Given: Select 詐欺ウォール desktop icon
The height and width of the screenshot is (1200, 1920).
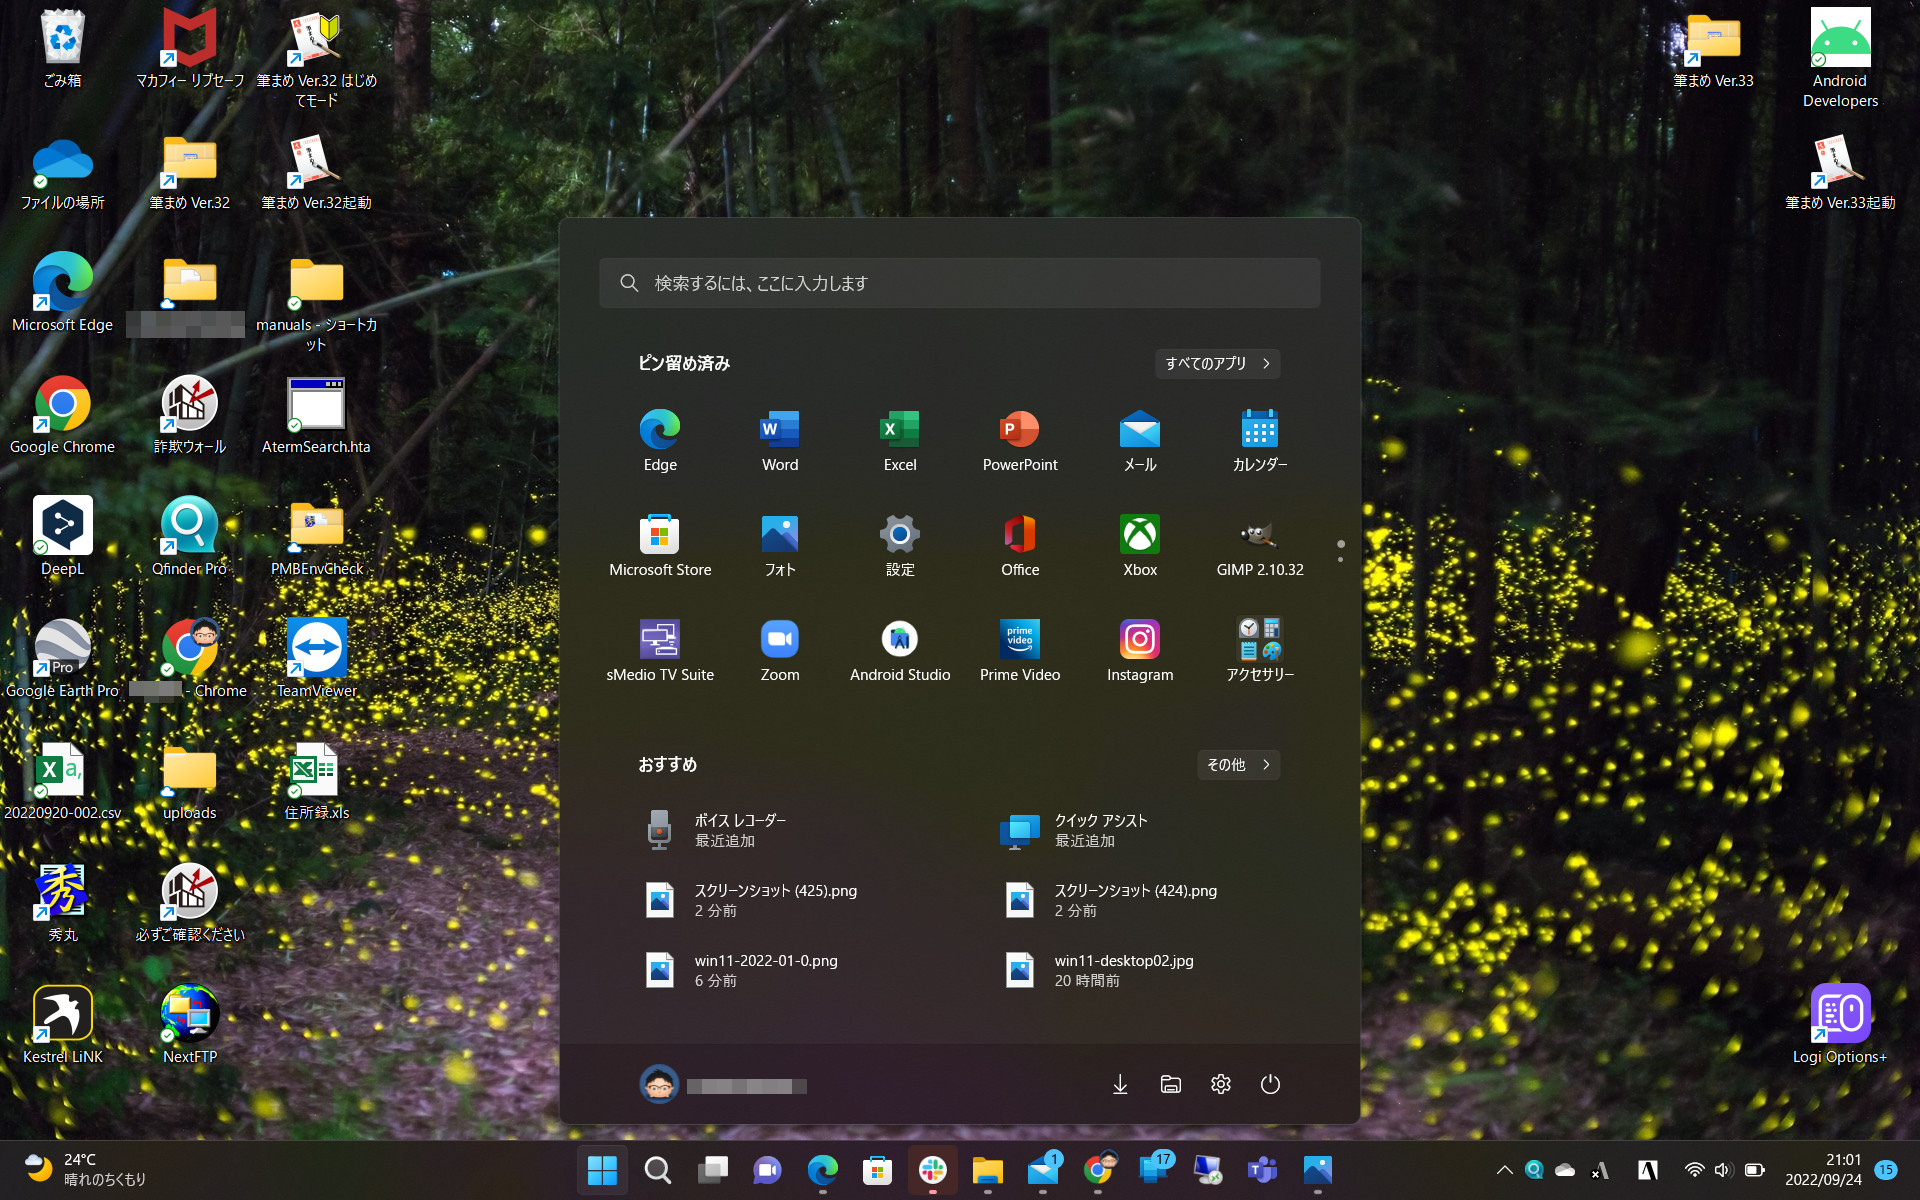Looking at the screenshot, I should point(189,415).
